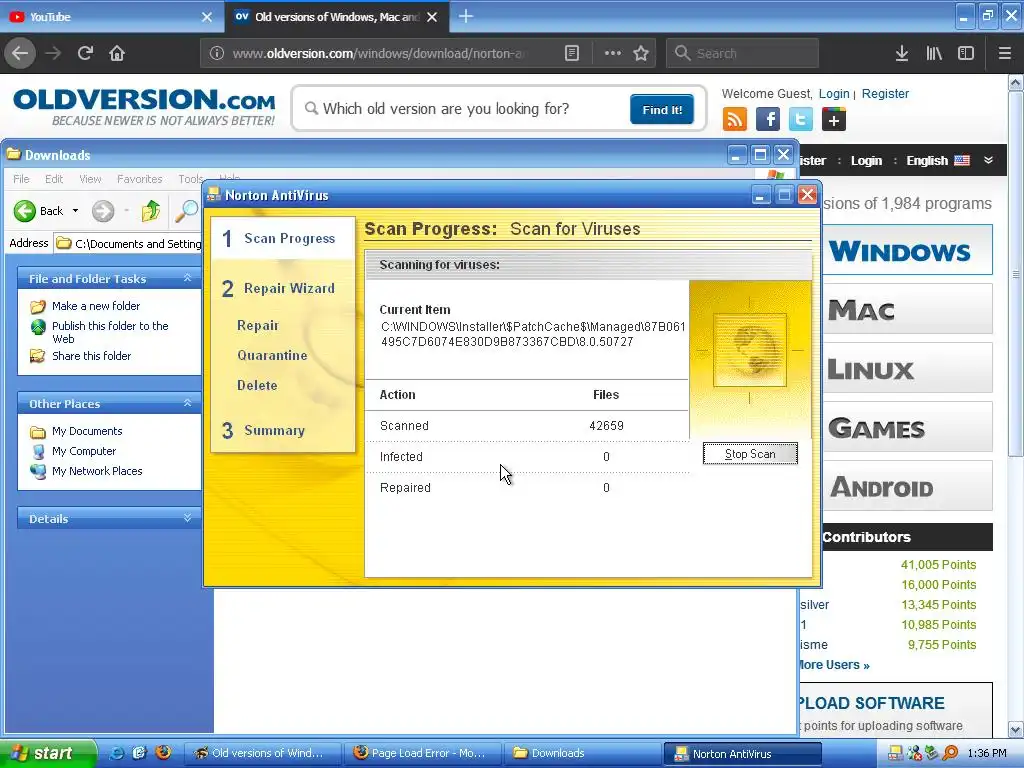This screenshot has width=1024, height=768.
Task: Click the Google Plus icon on OldVersion
Action: tap(833, 120)
